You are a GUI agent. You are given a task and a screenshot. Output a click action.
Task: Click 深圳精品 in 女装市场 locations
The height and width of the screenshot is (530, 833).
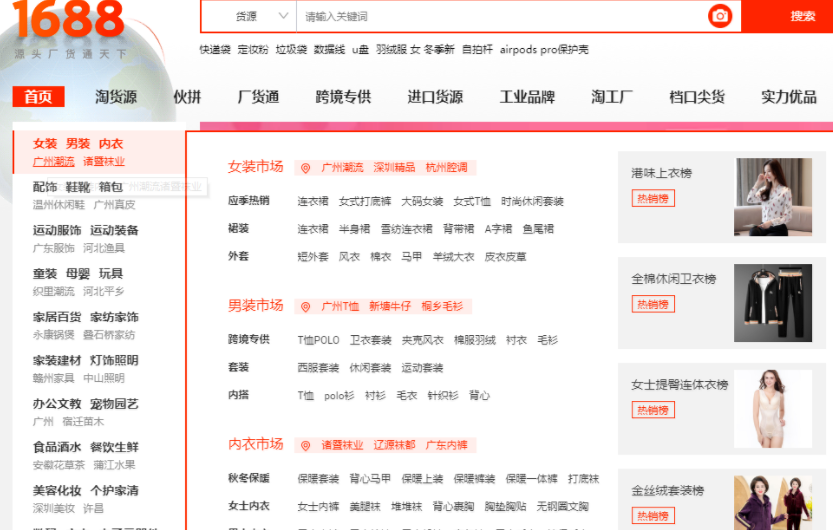394,168
